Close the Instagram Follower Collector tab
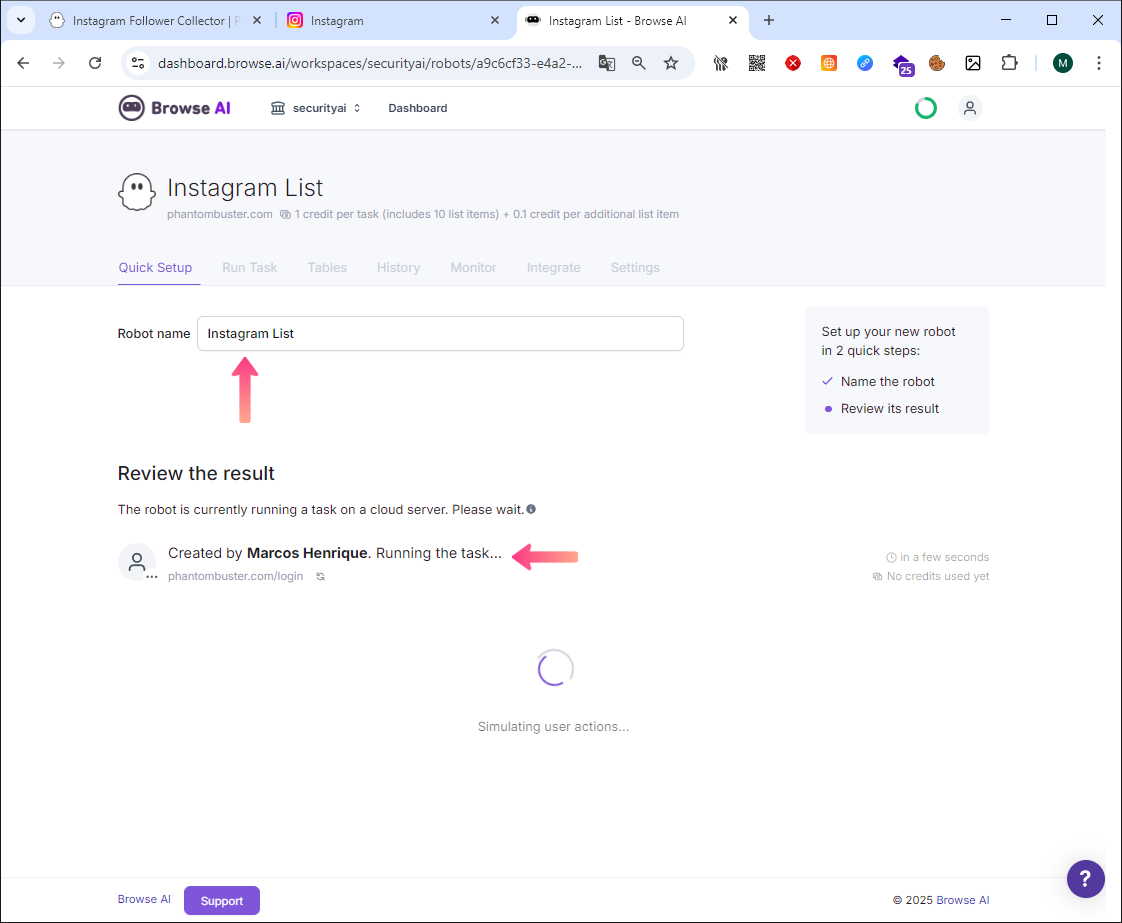Screen dimensions: 1122x923 (x=257, y=21)
